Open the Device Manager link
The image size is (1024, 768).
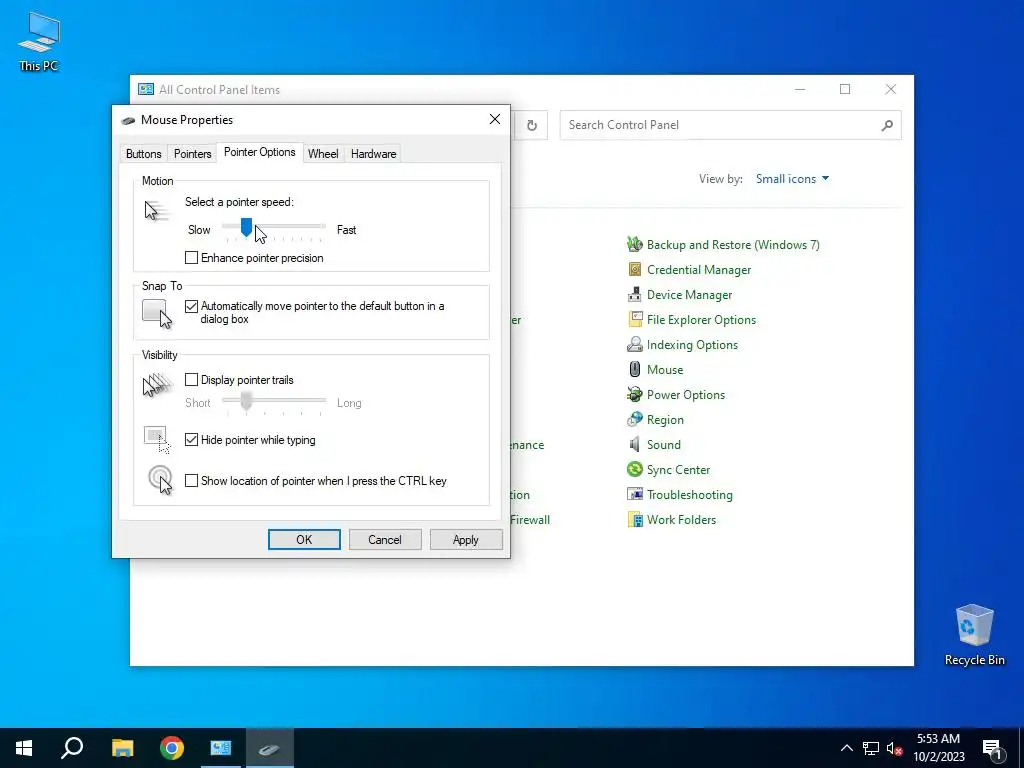click(689, 295)
